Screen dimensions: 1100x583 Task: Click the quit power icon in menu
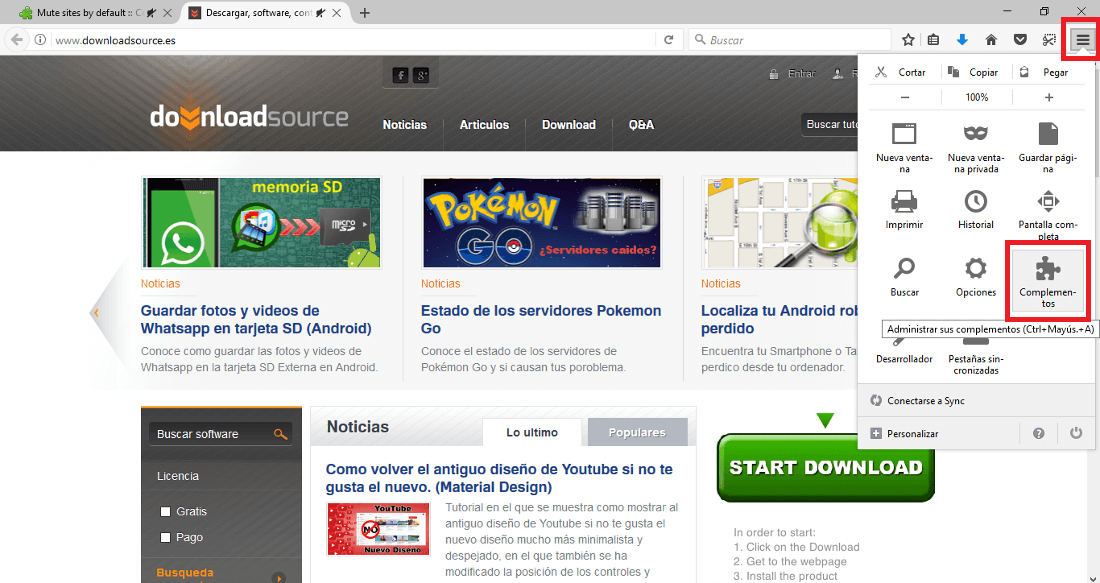point(1075,434)
